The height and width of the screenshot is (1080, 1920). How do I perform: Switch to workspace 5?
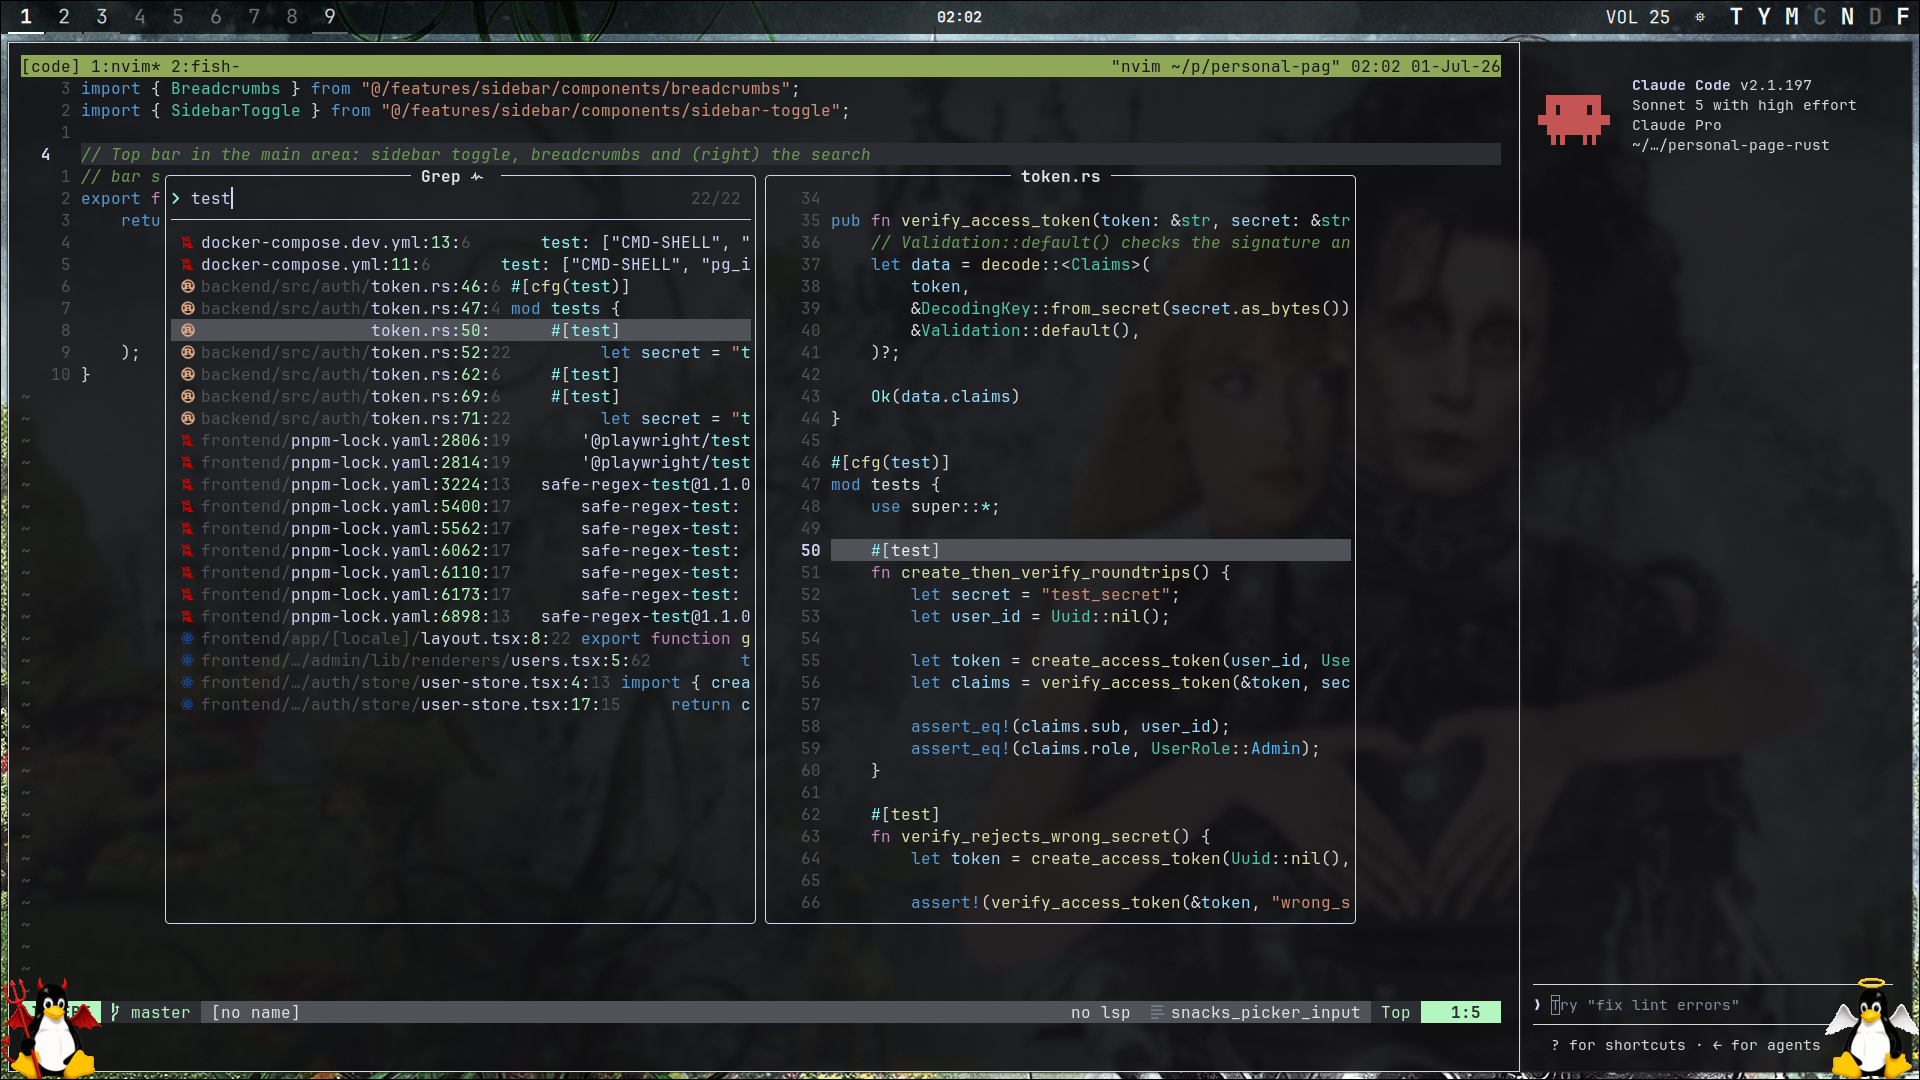click(x=178, y=17)
